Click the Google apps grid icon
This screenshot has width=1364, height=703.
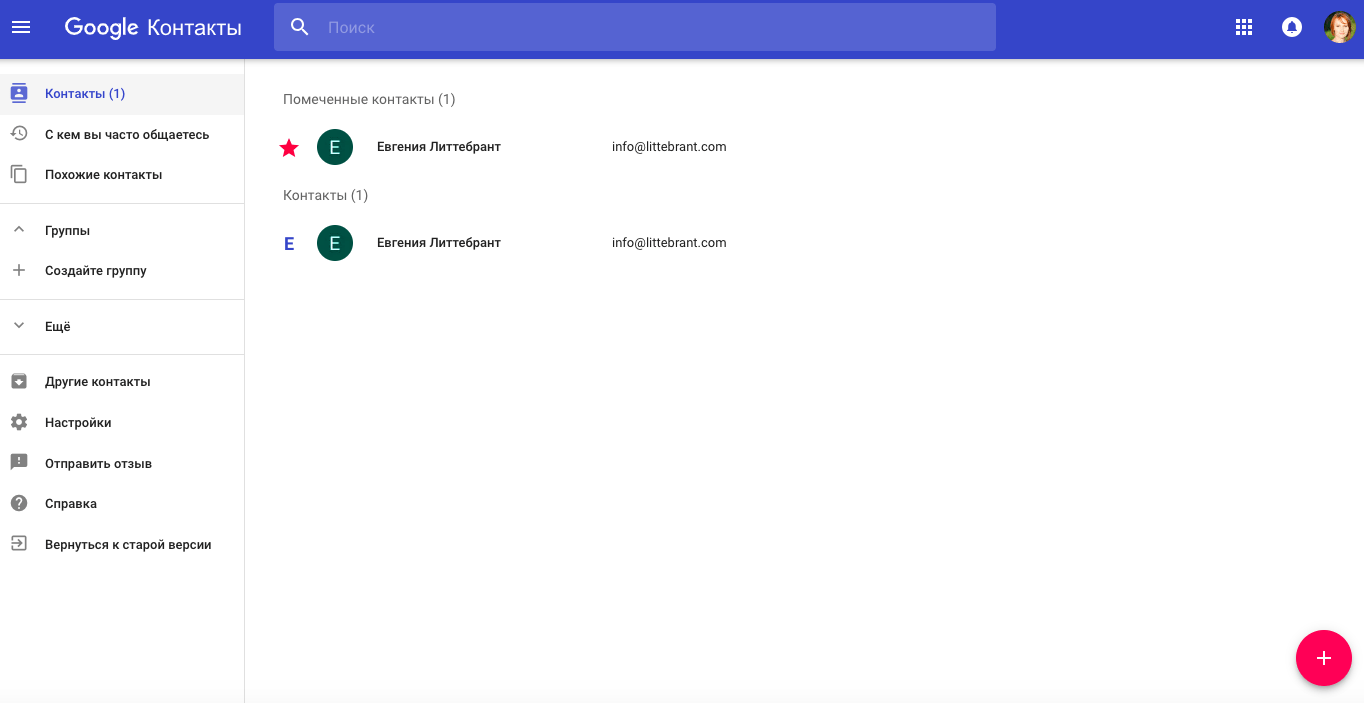(x=1244, y=27)
